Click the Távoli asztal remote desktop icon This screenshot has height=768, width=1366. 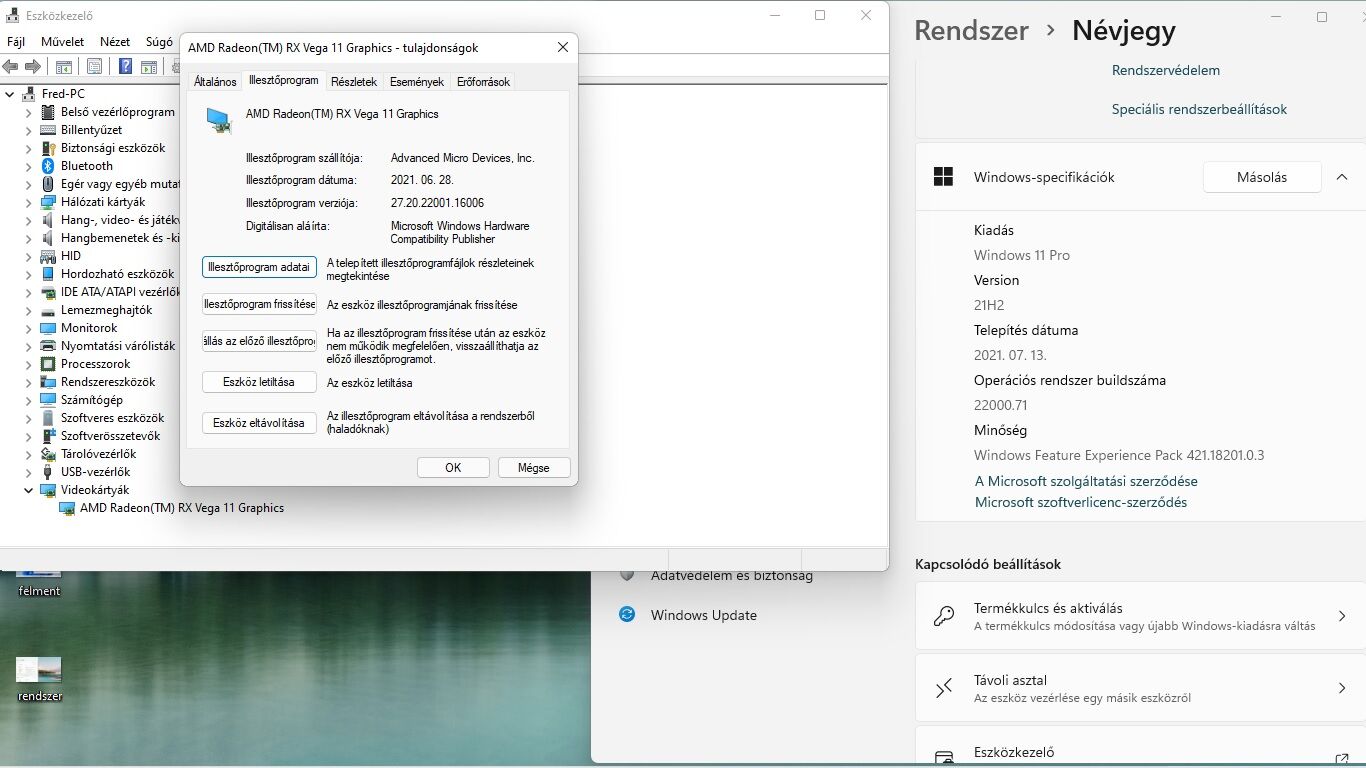[x=944, y=688]
